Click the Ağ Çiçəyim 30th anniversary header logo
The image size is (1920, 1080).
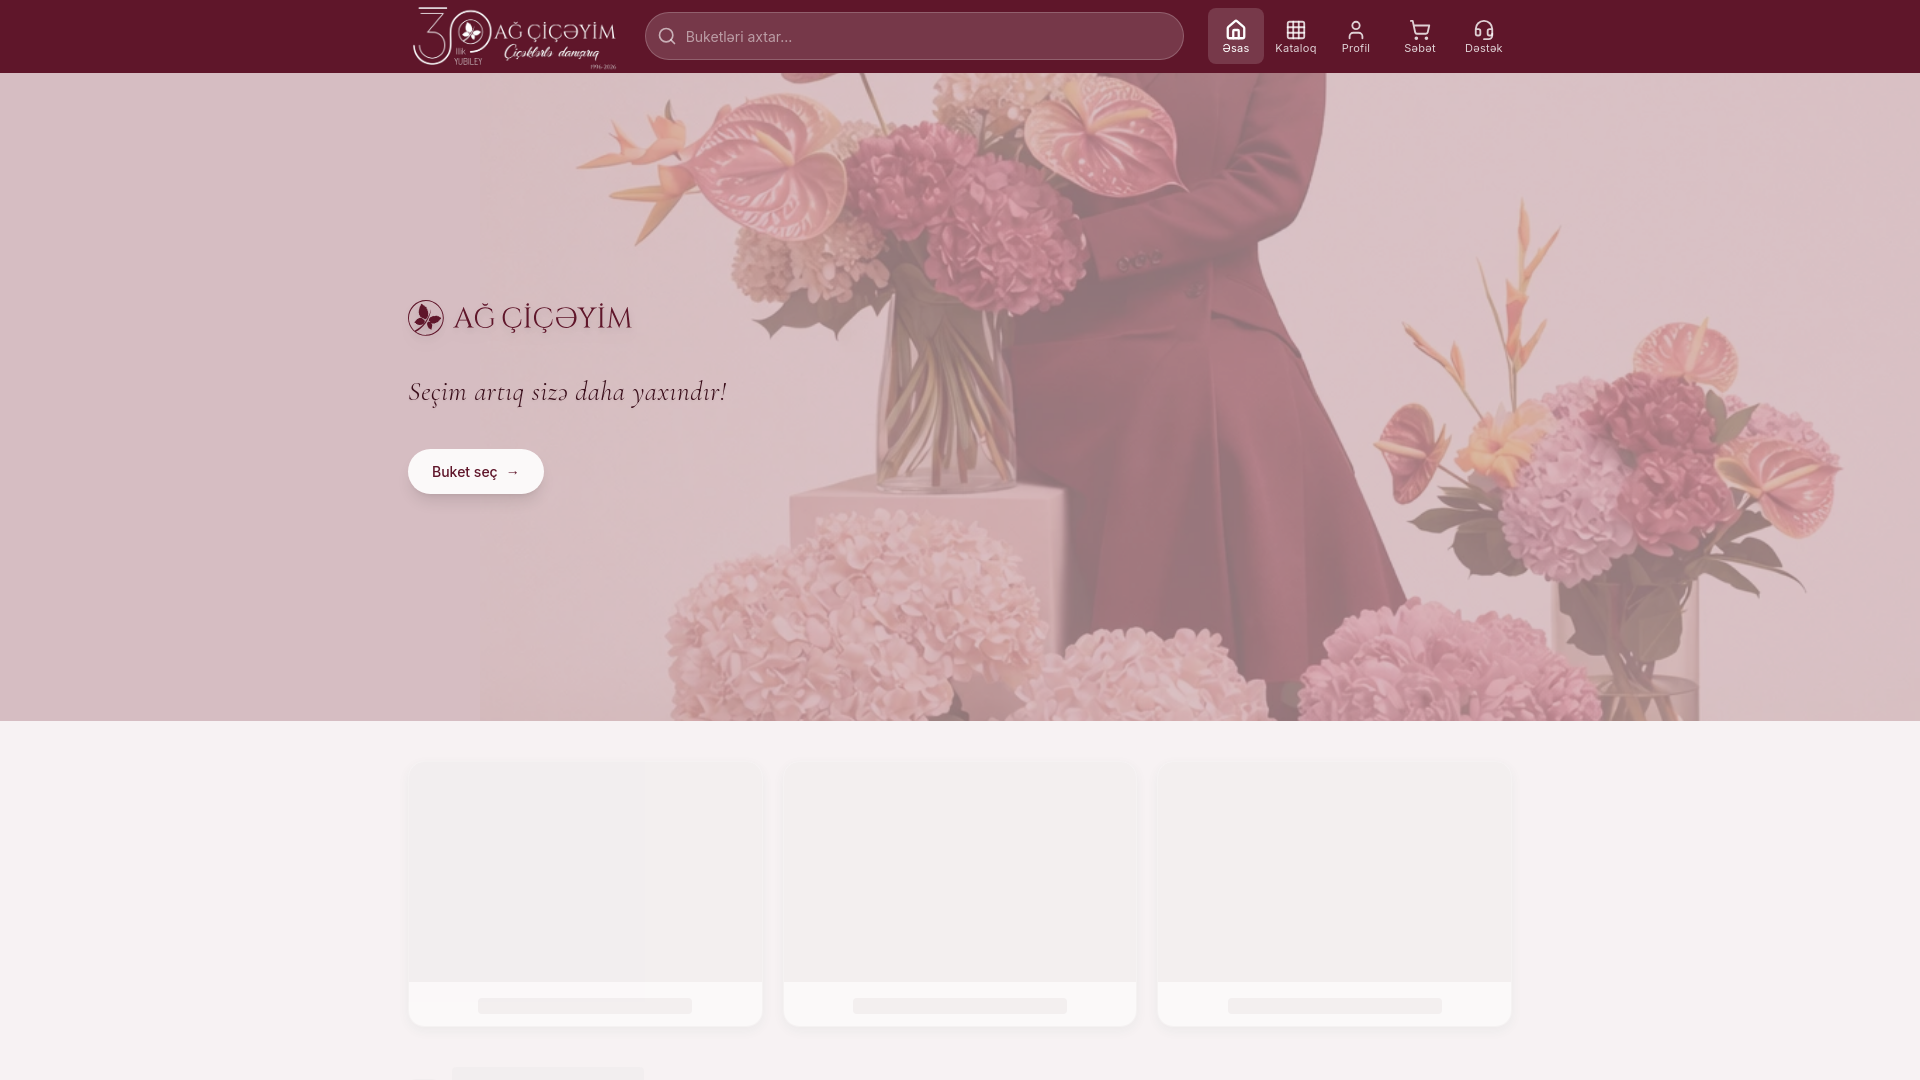point(514,38)
